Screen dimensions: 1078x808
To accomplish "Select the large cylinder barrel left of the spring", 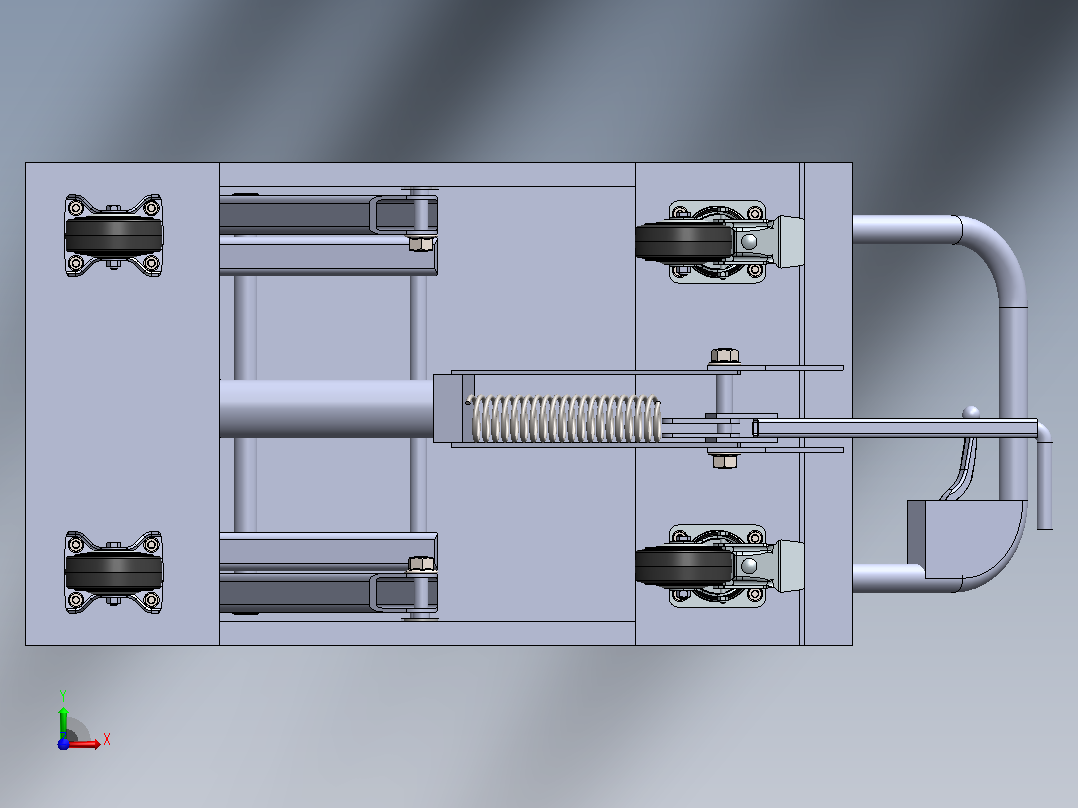I will [x=326, y=409].
